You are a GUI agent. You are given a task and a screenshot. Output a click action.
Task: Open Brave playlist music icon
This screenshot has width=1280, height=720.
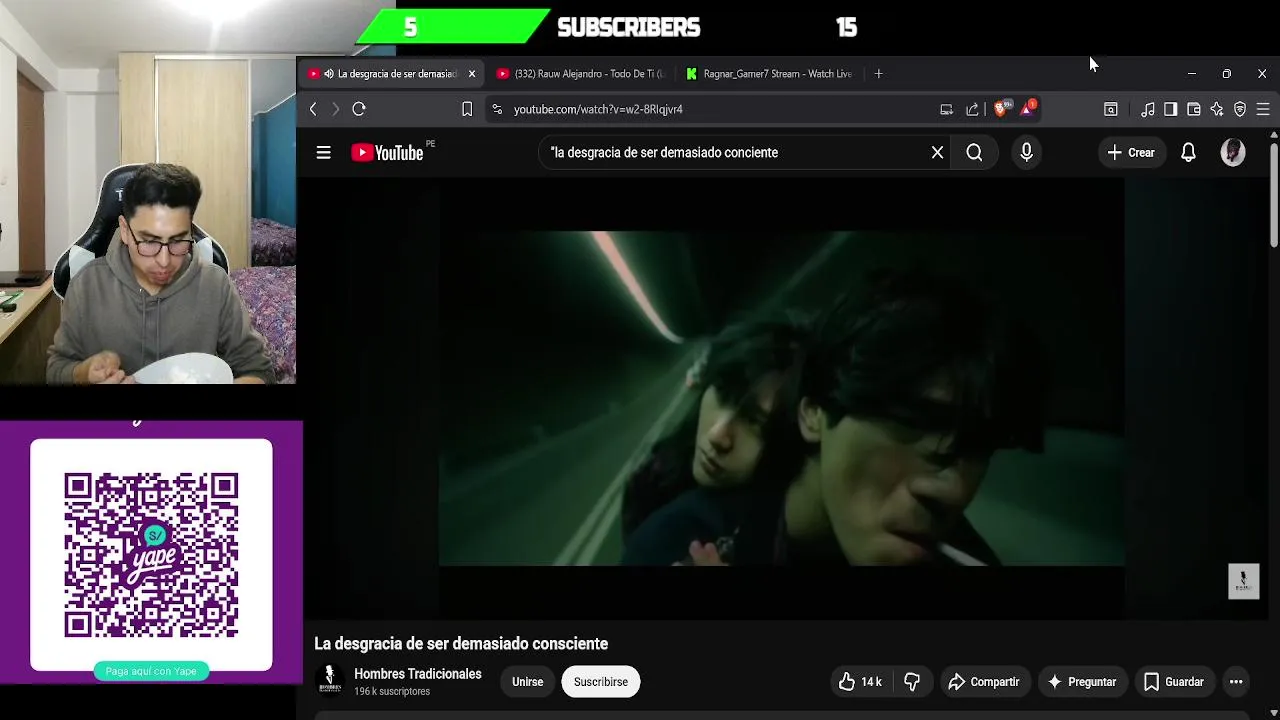(1148, 109)
